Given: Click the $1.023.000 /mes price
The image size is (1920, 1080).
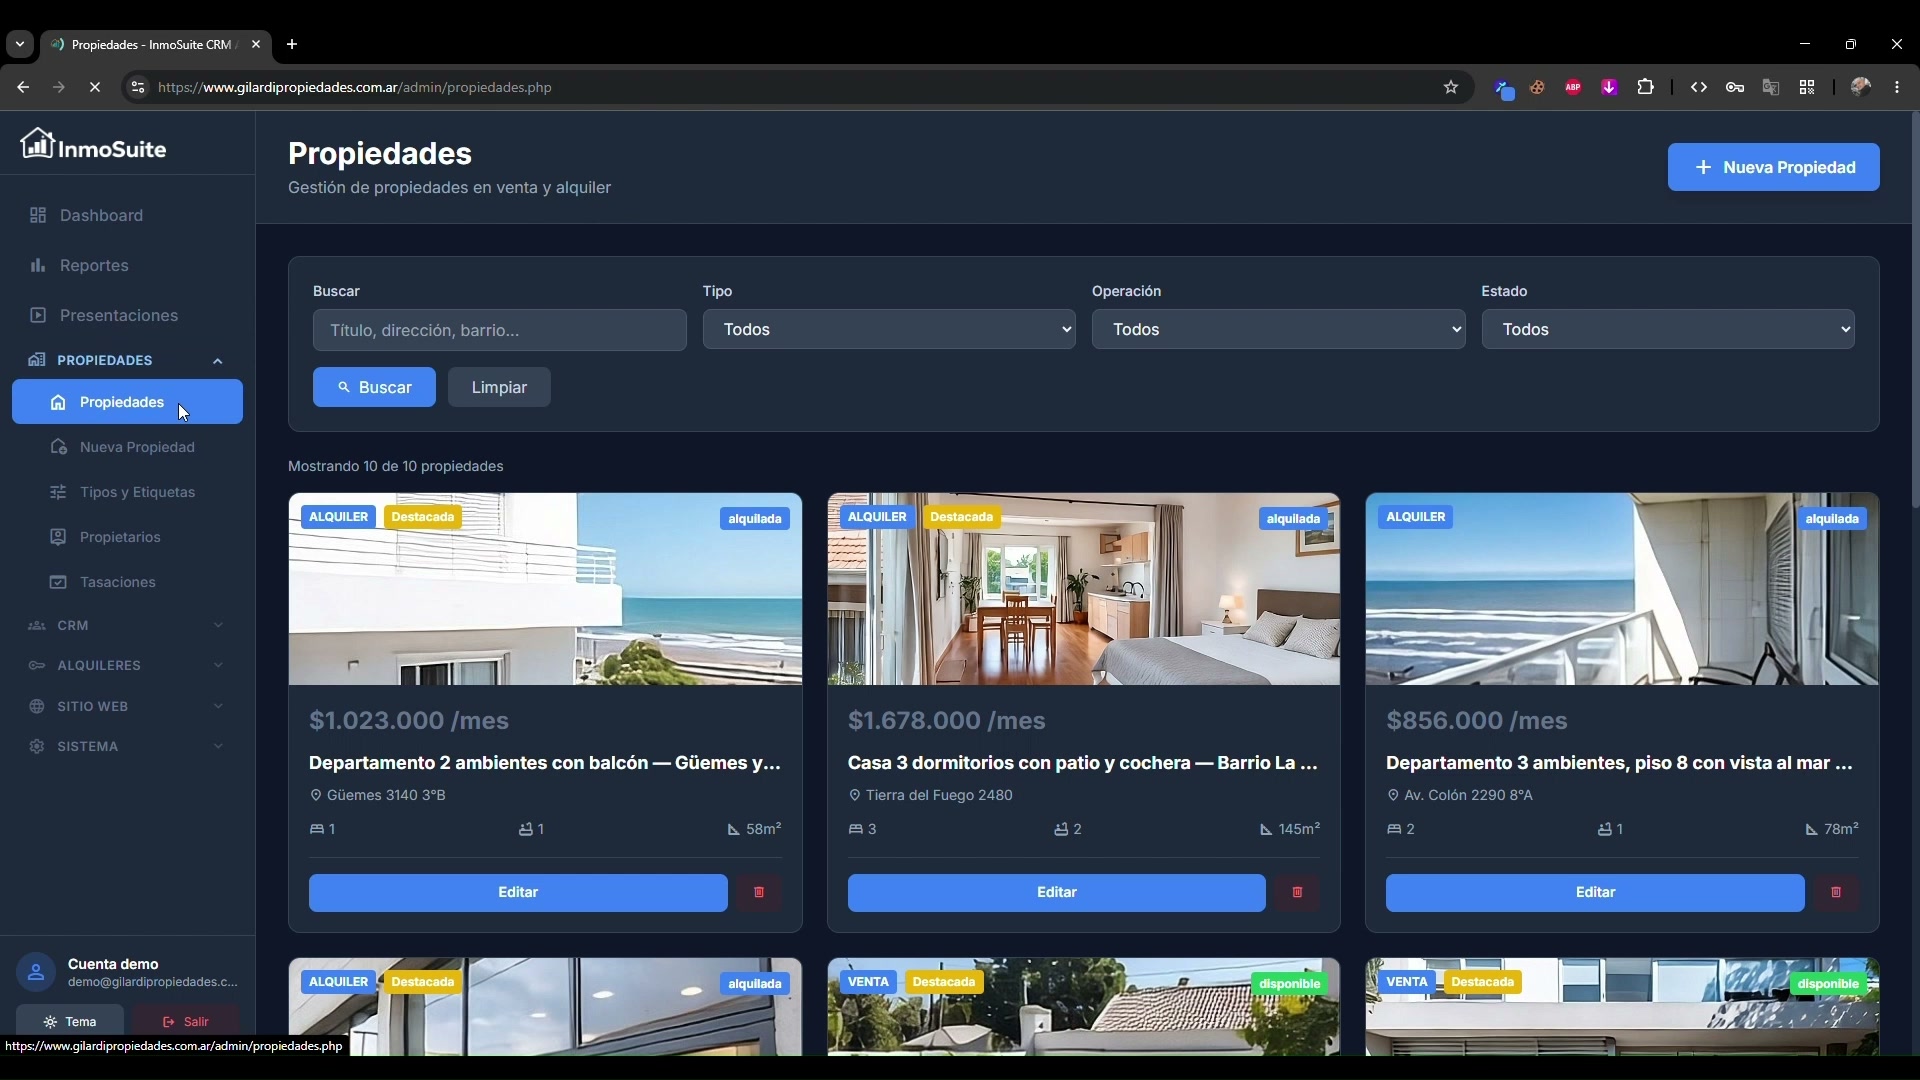Looking at the screenshot, I should [x=409, y=721].
